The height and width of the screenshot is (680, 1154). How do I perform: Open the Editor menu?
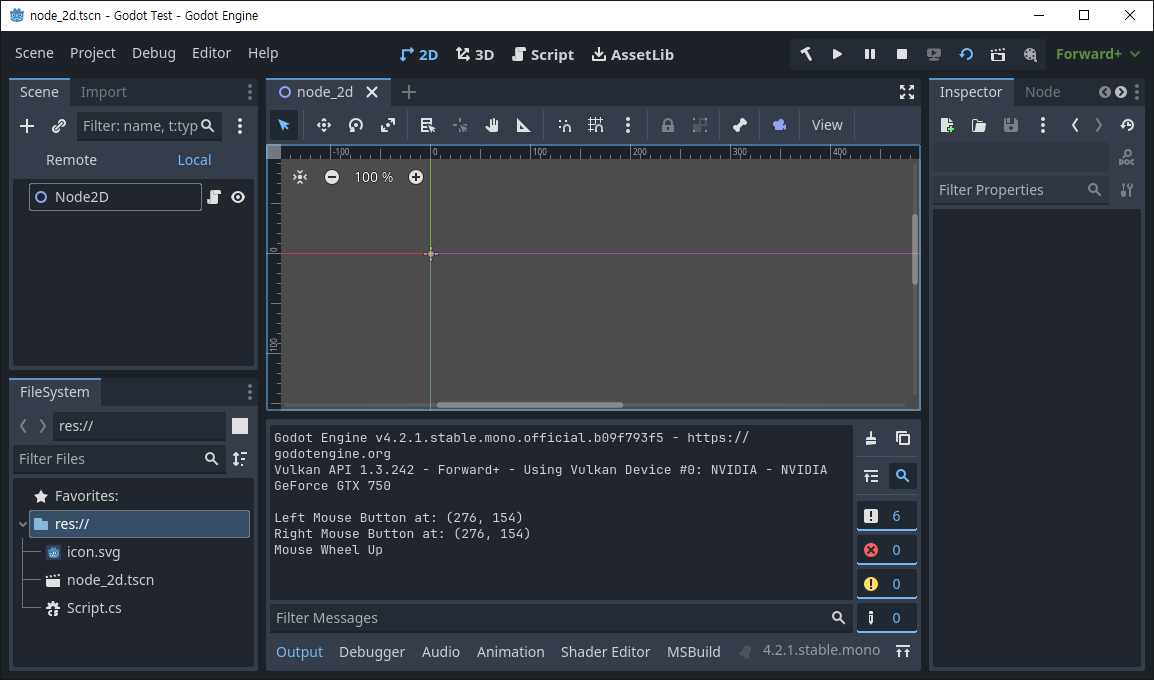pyautogui.click(x=211, y=53)
